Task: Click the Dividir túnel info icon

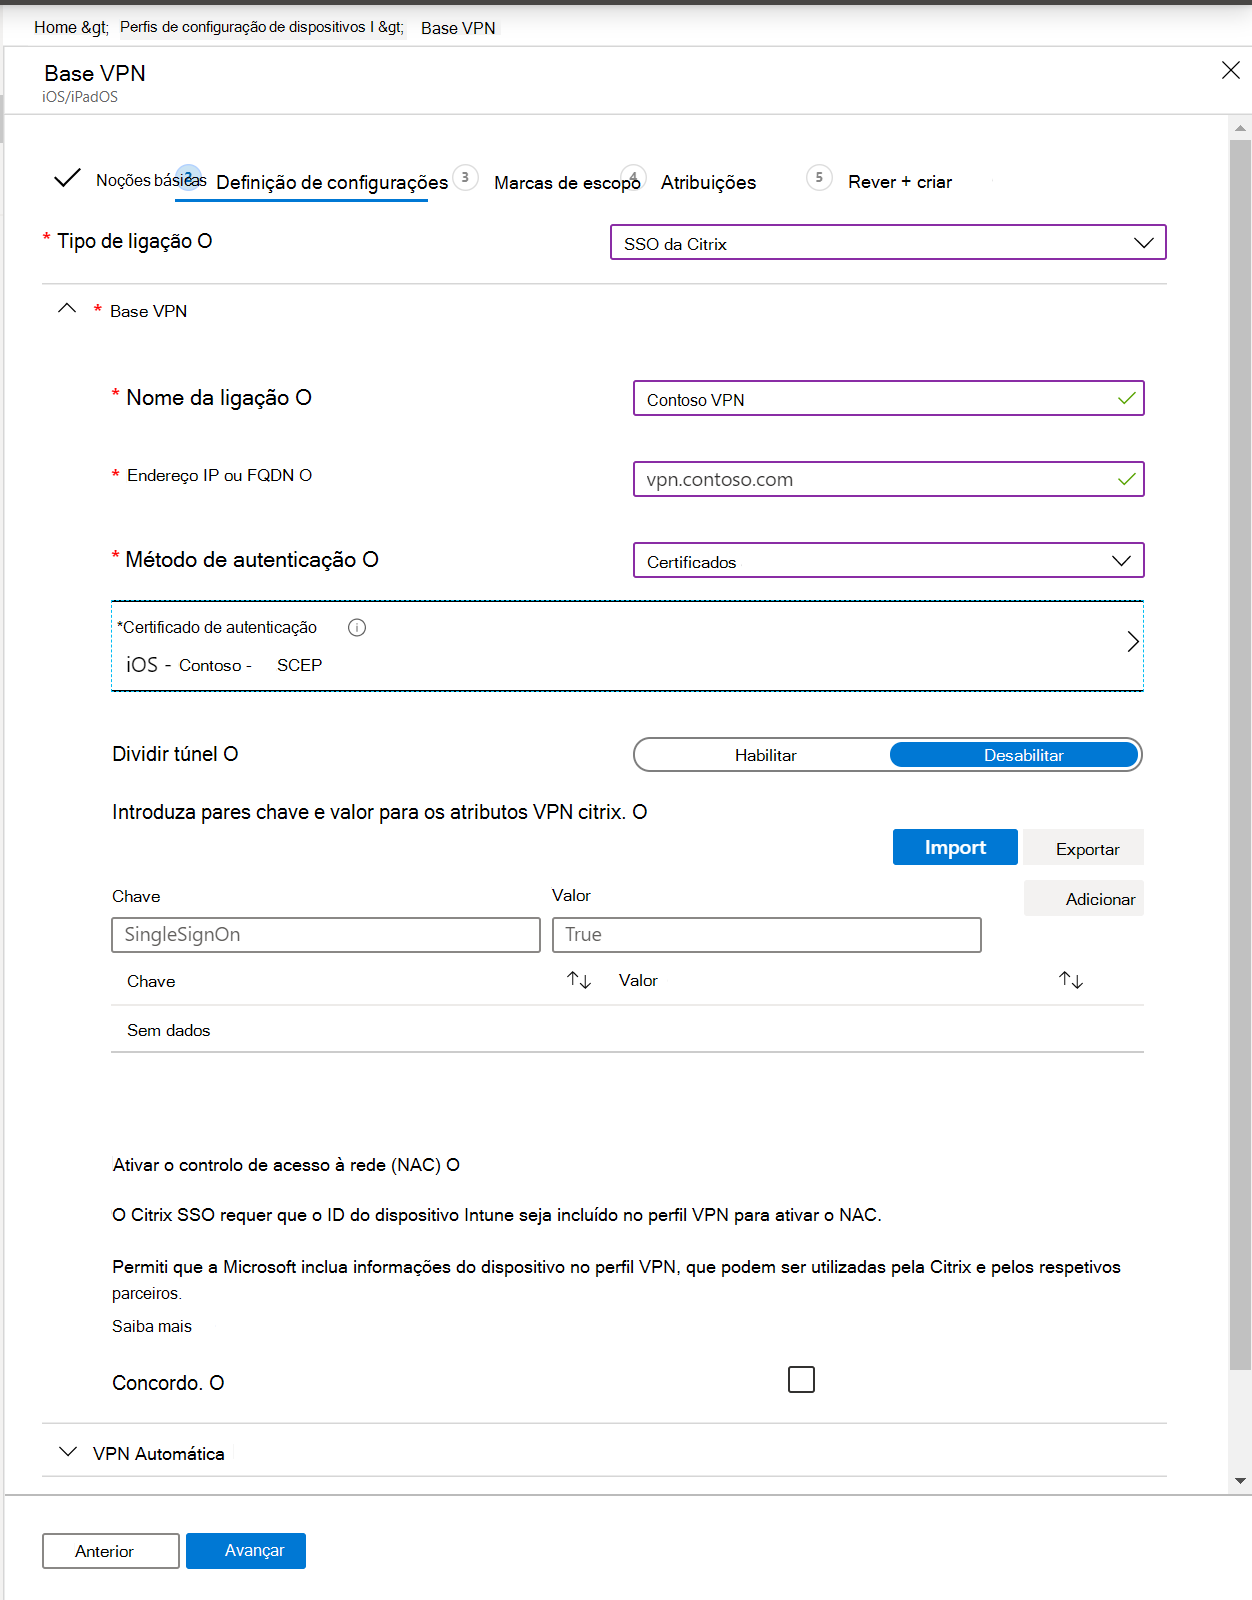Action: click(x=230, y=754)
